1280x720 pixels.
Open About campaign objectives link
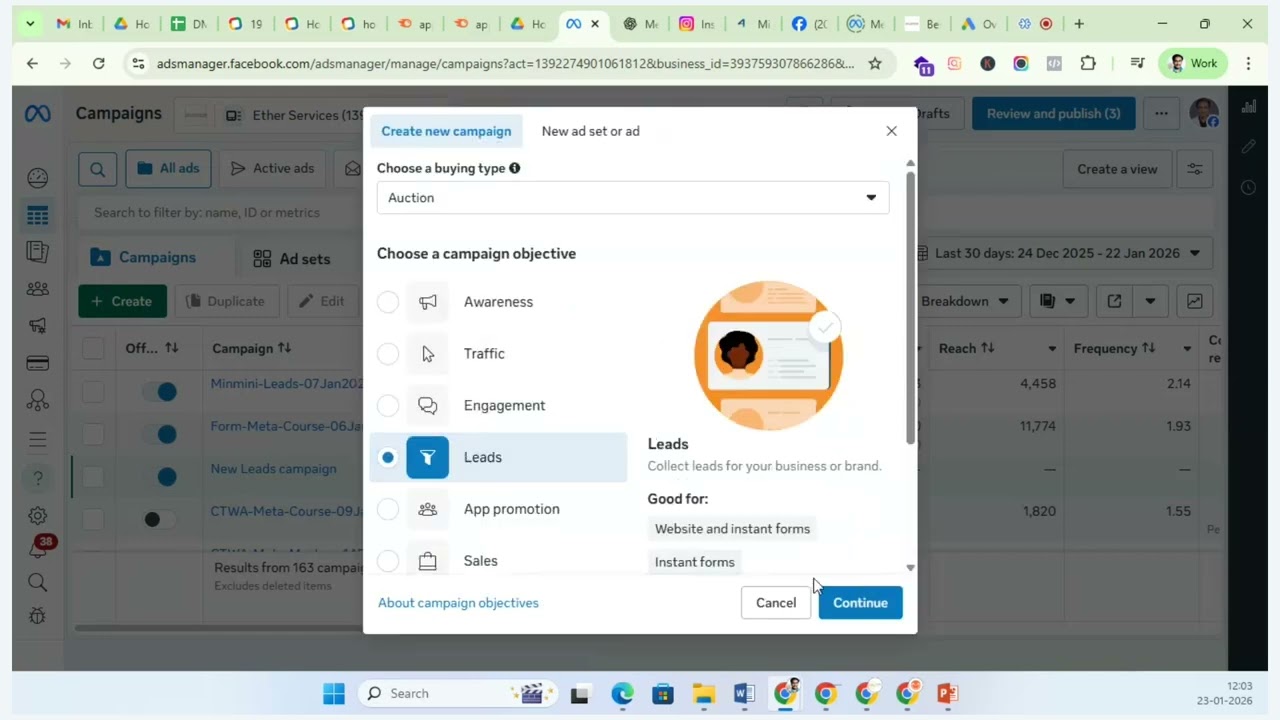[x=458, y=603]
